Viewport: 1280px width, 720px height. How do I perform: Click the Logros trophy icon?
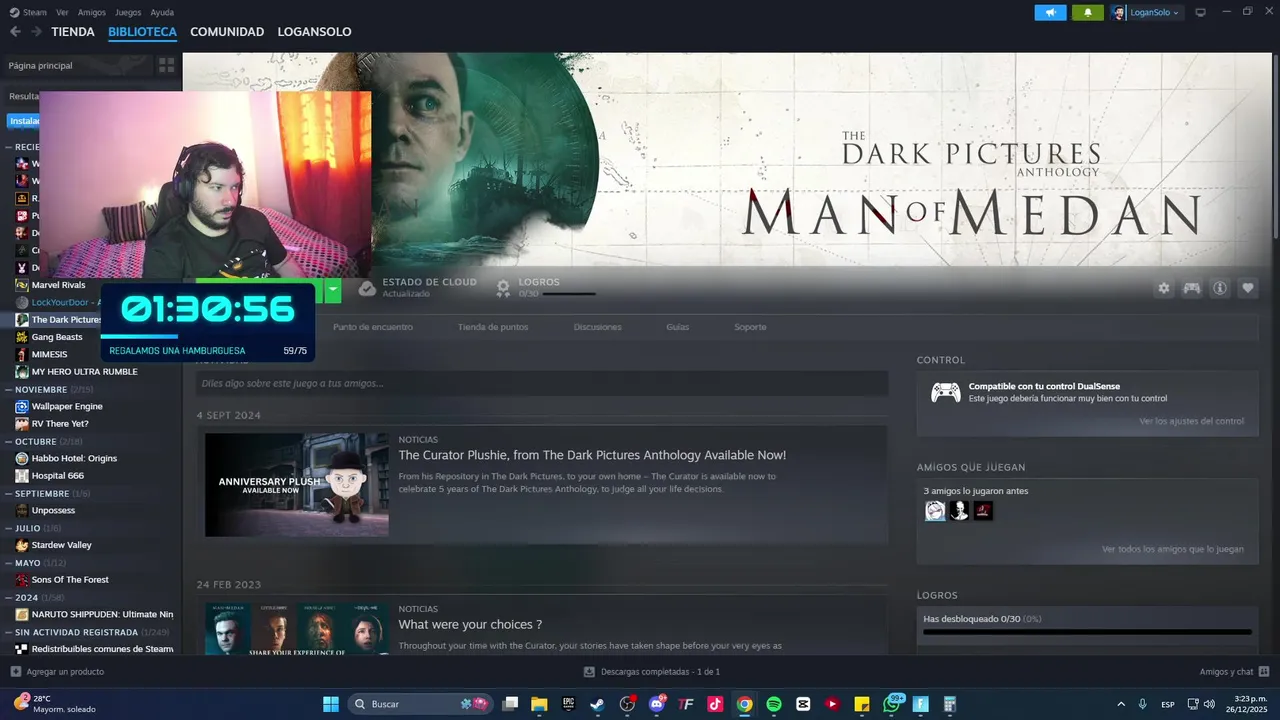503,288
